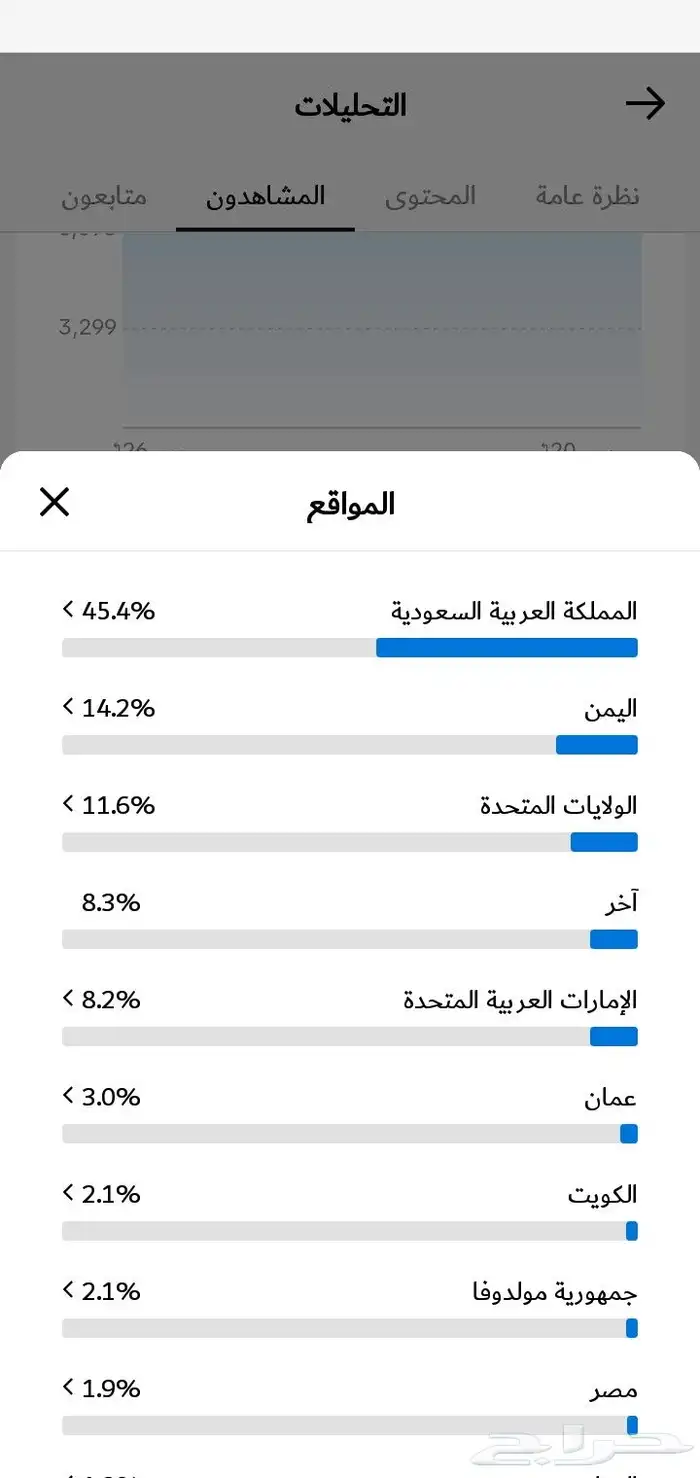700x1478 pixels.
Task: Click the المملكة العربية السعودية label
Action: coord(513,611)
